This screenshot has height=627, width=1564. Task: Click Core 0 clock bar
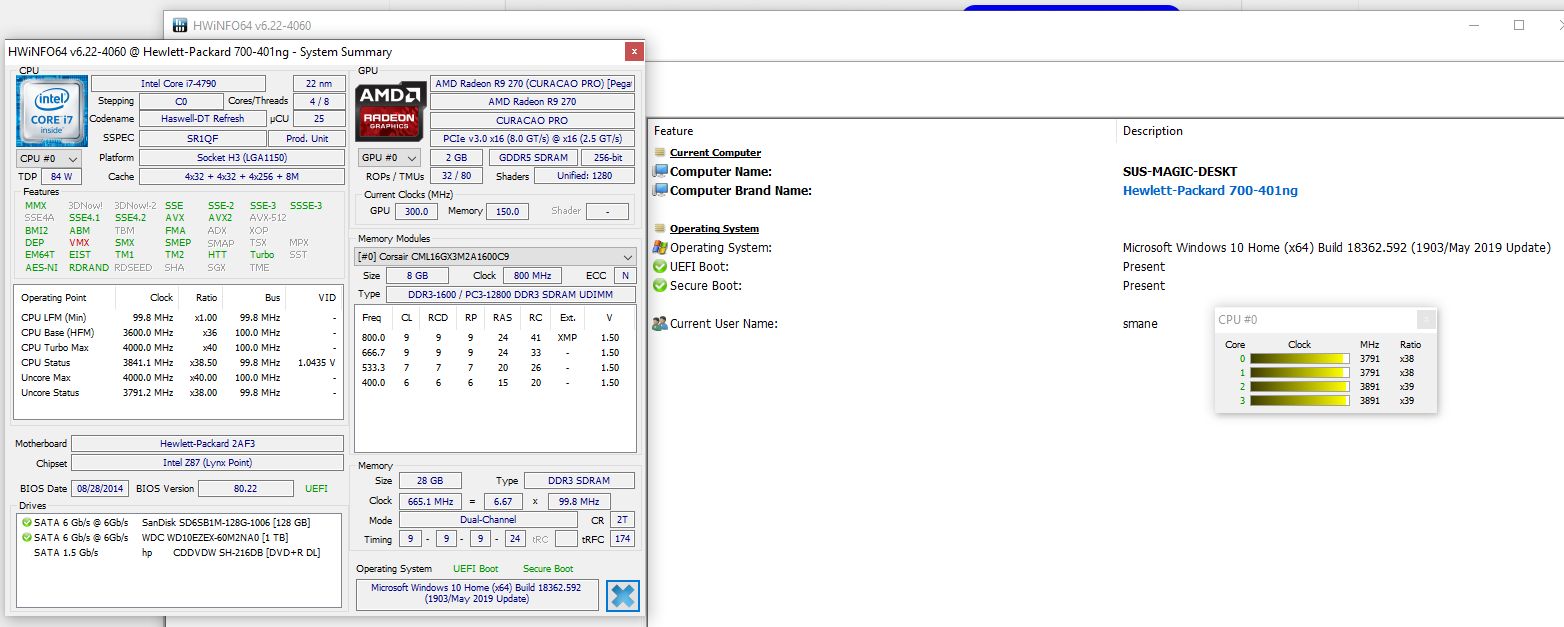tap(1299, 358)
